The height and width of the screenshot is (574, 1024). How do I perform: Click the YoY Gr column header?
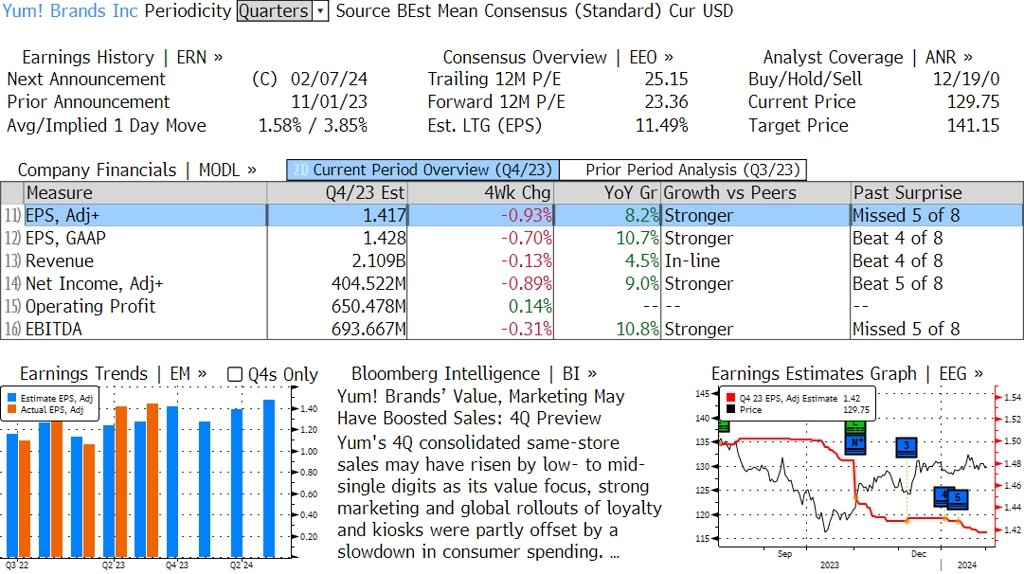click(x=607, y=193)
